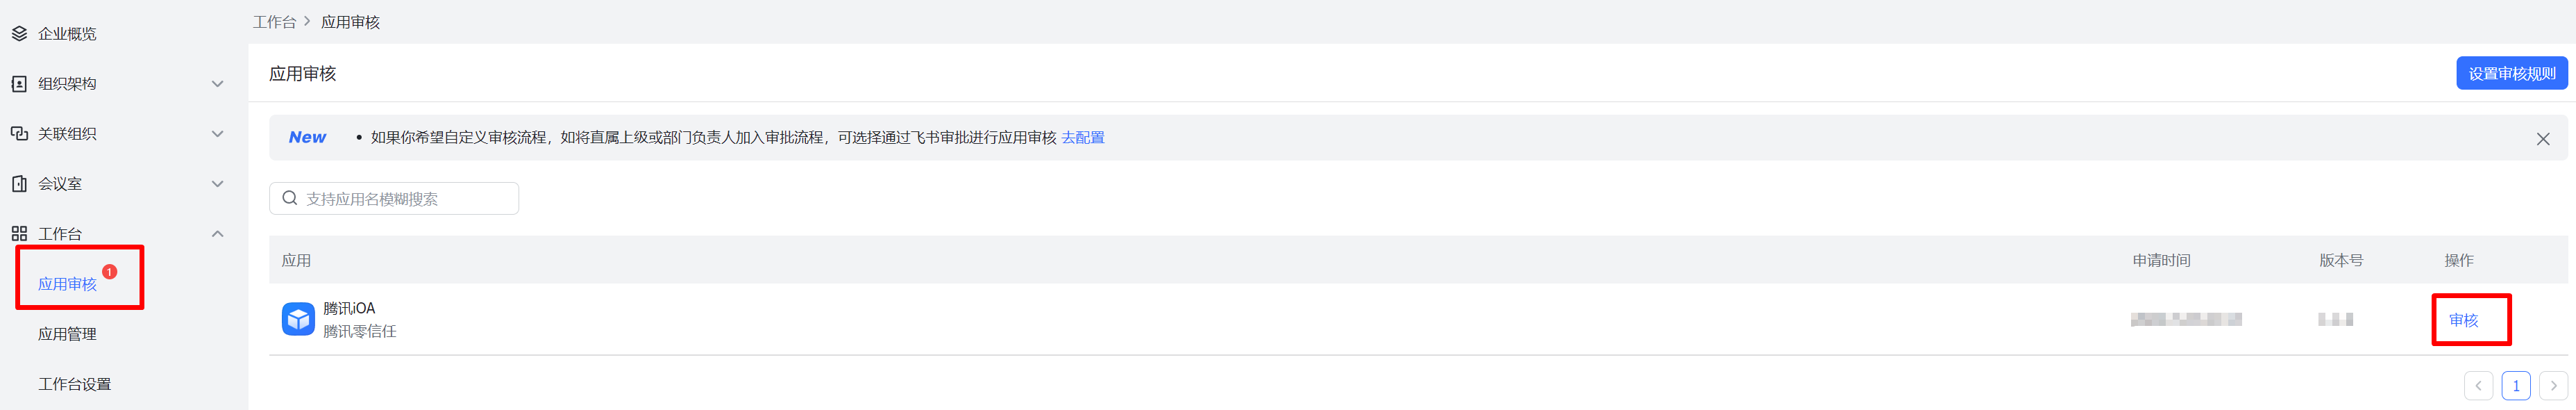Image resolution: width=2576 pixels, height=410 pixels.
Task: Expand the 会议室 menu chevron
Action: coord(217,184)
